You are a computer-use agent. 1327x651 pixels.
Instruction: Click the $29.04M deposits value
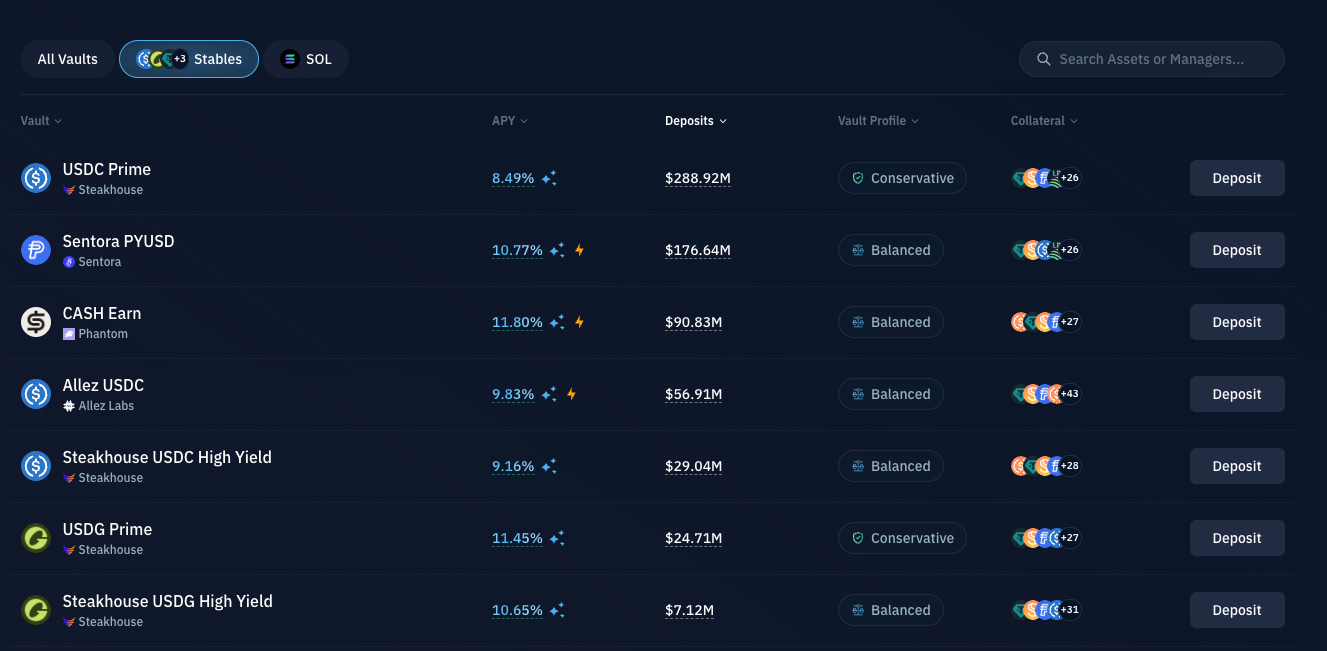[x=694, y=466]
